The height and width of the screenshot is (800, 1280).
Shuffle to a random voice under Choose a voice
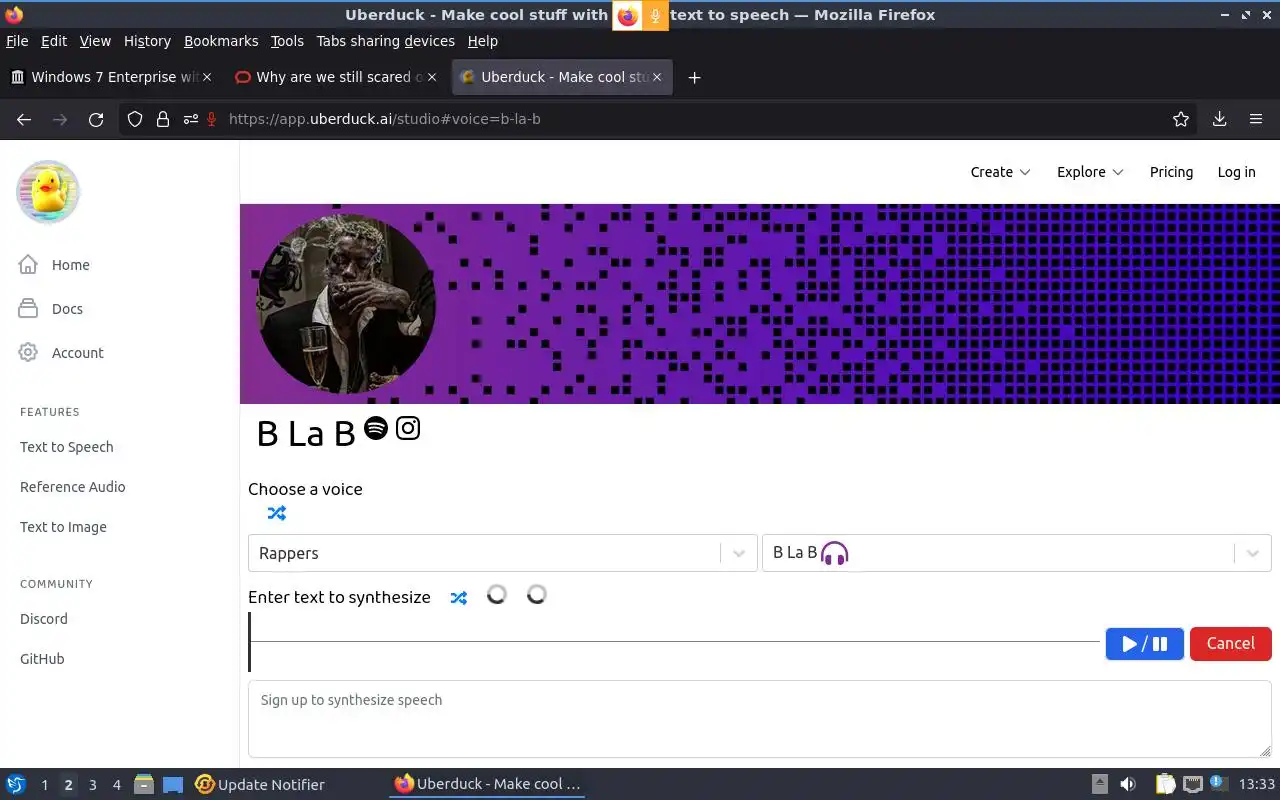point(277,513)
